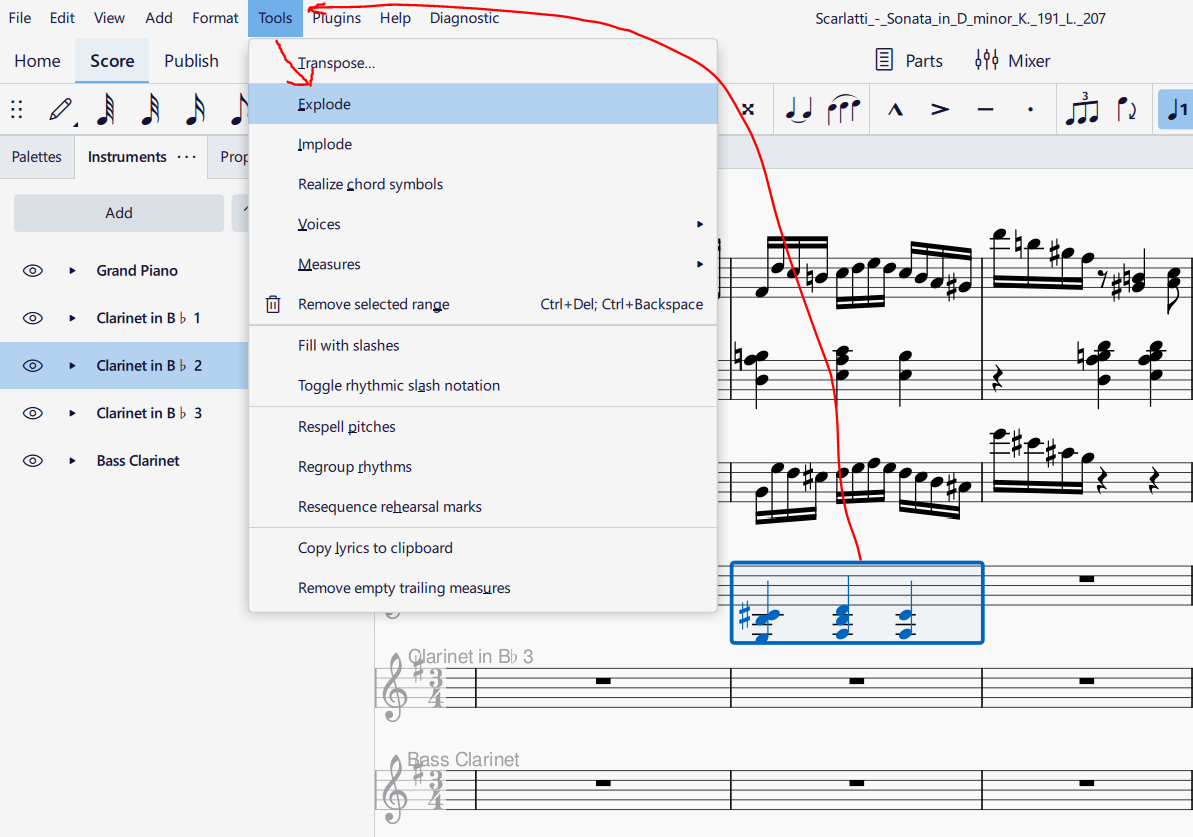This screenshot has height=837, width=1193.
Task: Select Regroup rhythms
Action: tap(483, 466)
